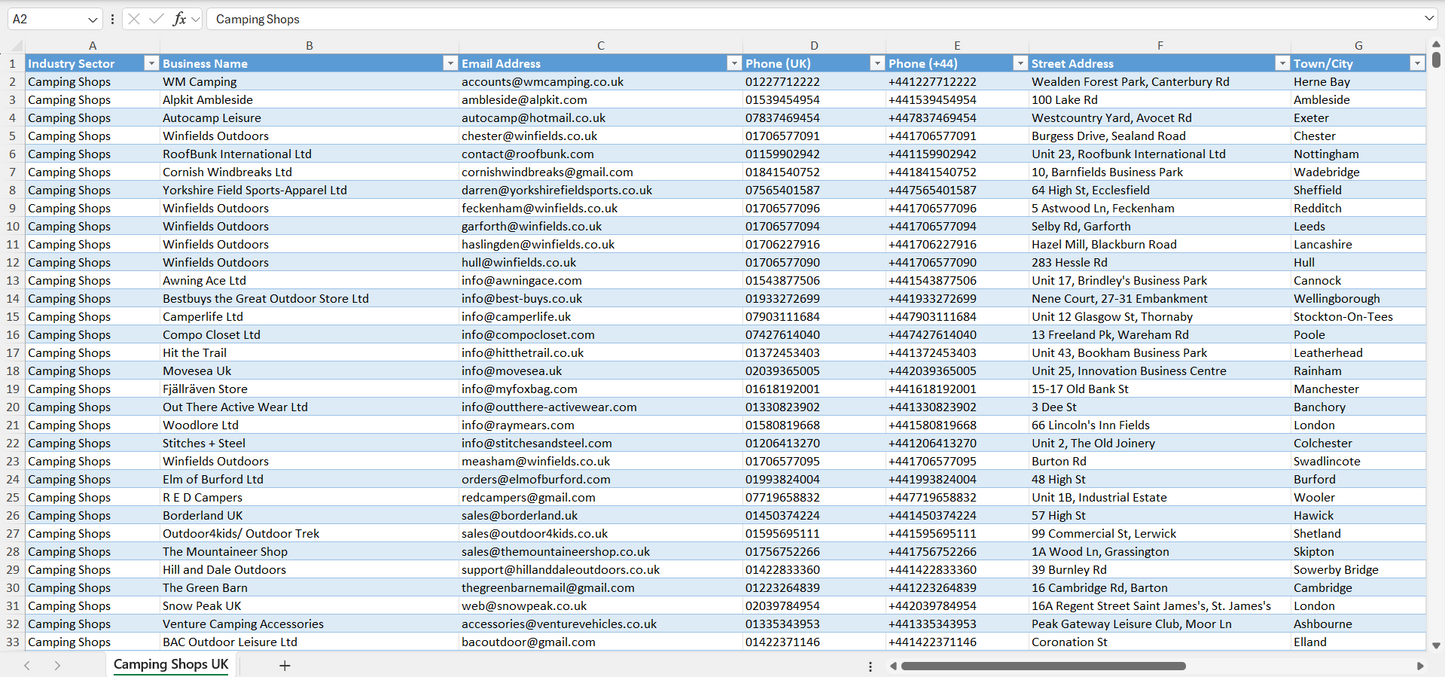Image resolution: width=1445 pixels, height=677 pixels.
Task: Select cell Wealden Forest Park, Canterbury Rd
Action: click(x=1160, y=82)
